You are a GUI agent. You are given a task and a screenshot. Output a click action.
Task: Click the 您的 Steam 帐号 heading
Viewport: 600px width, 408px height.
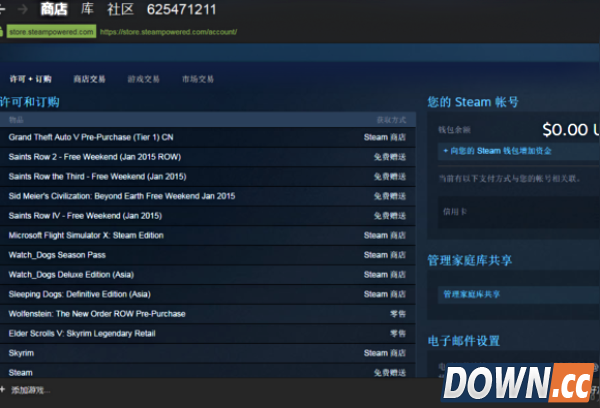pos(473,102)
